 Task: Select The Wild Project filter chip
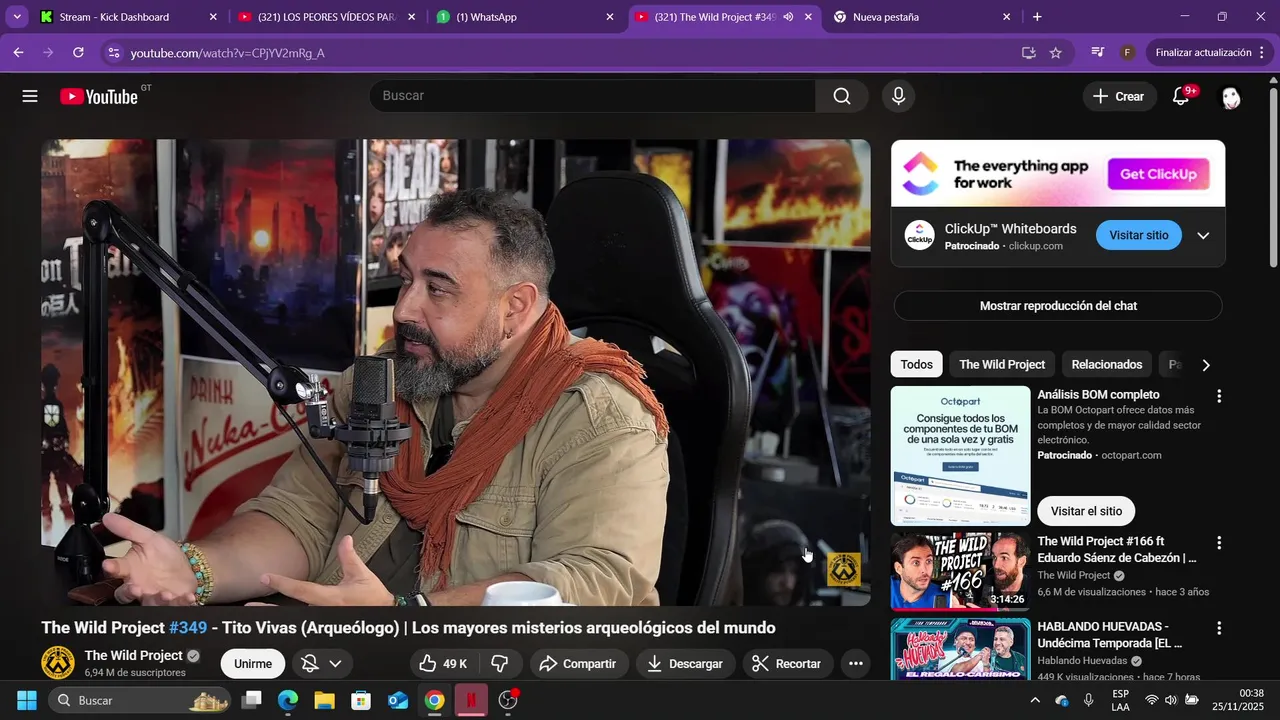(x=1002, y=365)
